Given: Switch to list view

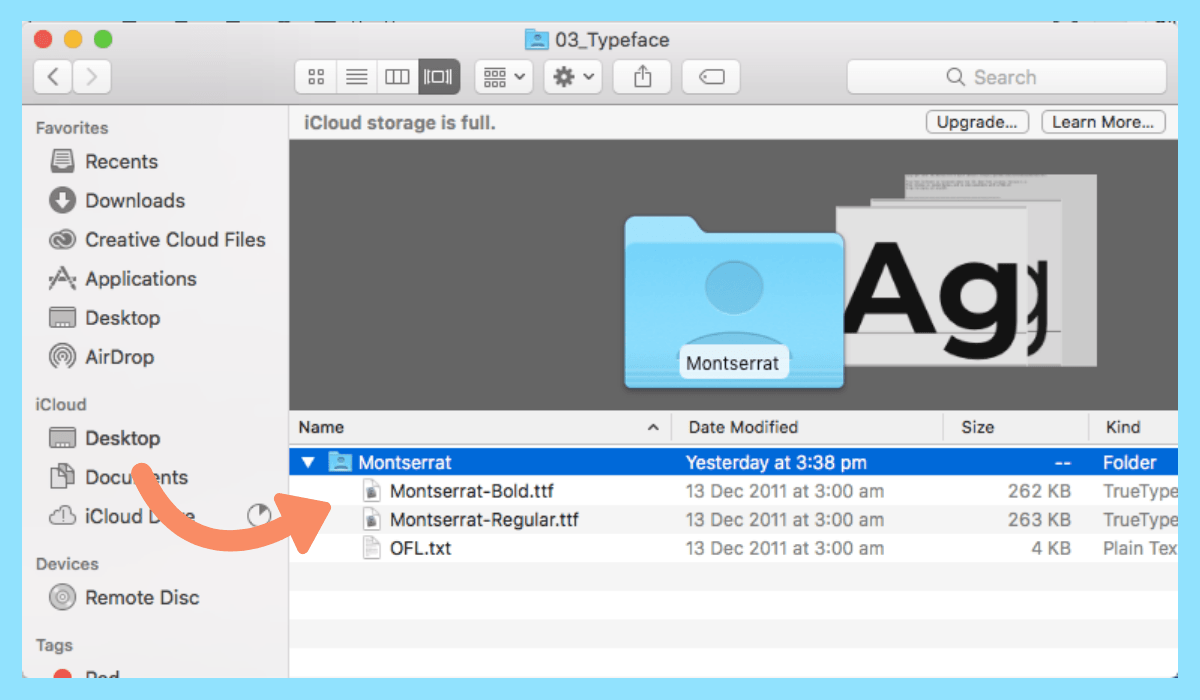Looking at the screenshot, I should point(356,77).
